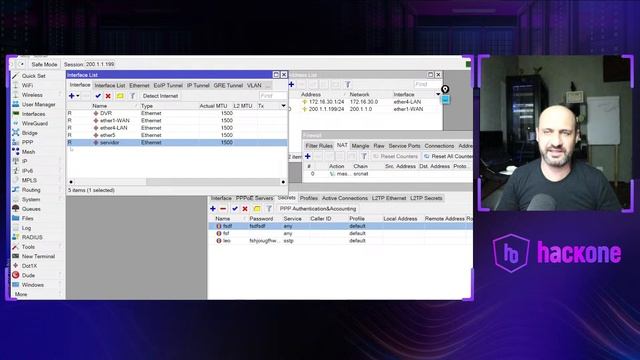Click the red minus remove button in PPP
Image resolution: width=640 pixels, height=360 pixels.
pyautogui.click(x=223, y=209)
